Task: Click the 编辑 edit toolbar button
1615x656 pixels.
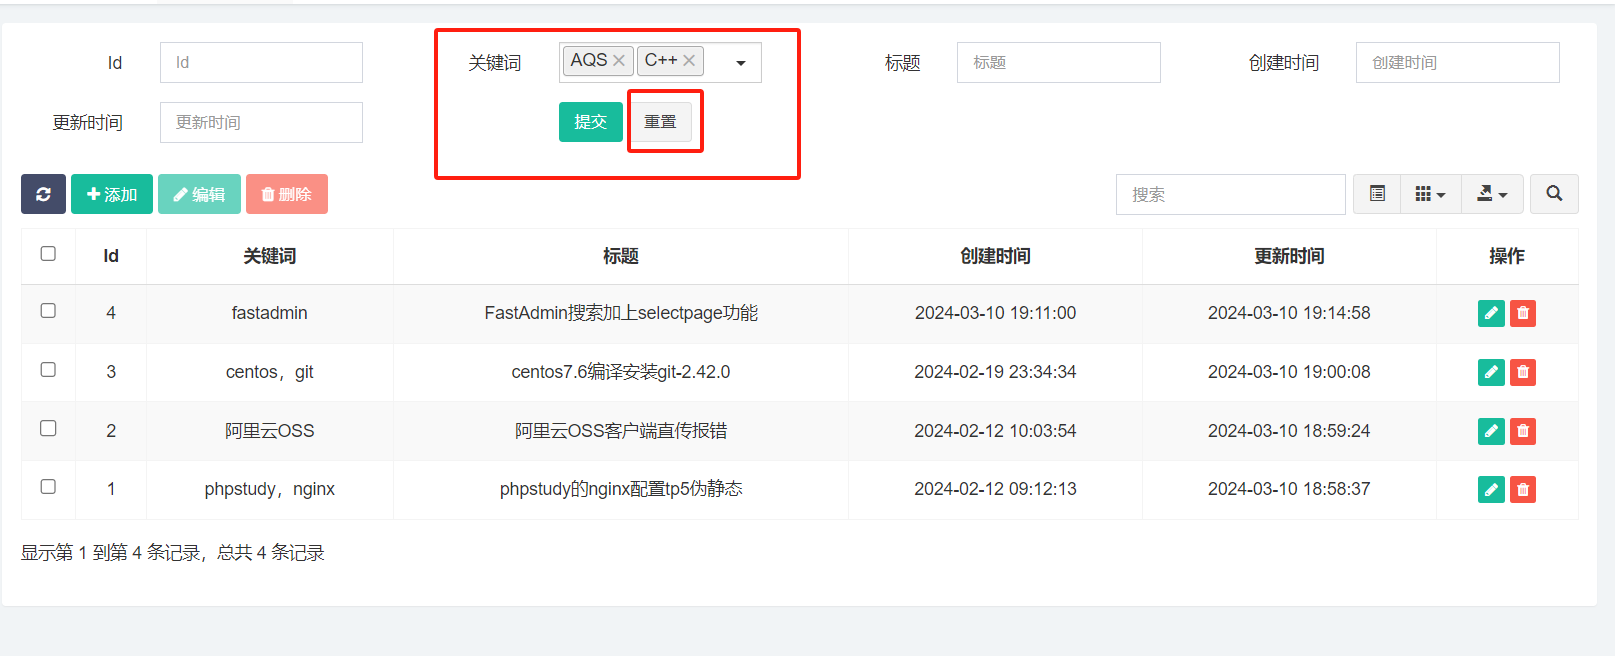Action: coord(199,194)
